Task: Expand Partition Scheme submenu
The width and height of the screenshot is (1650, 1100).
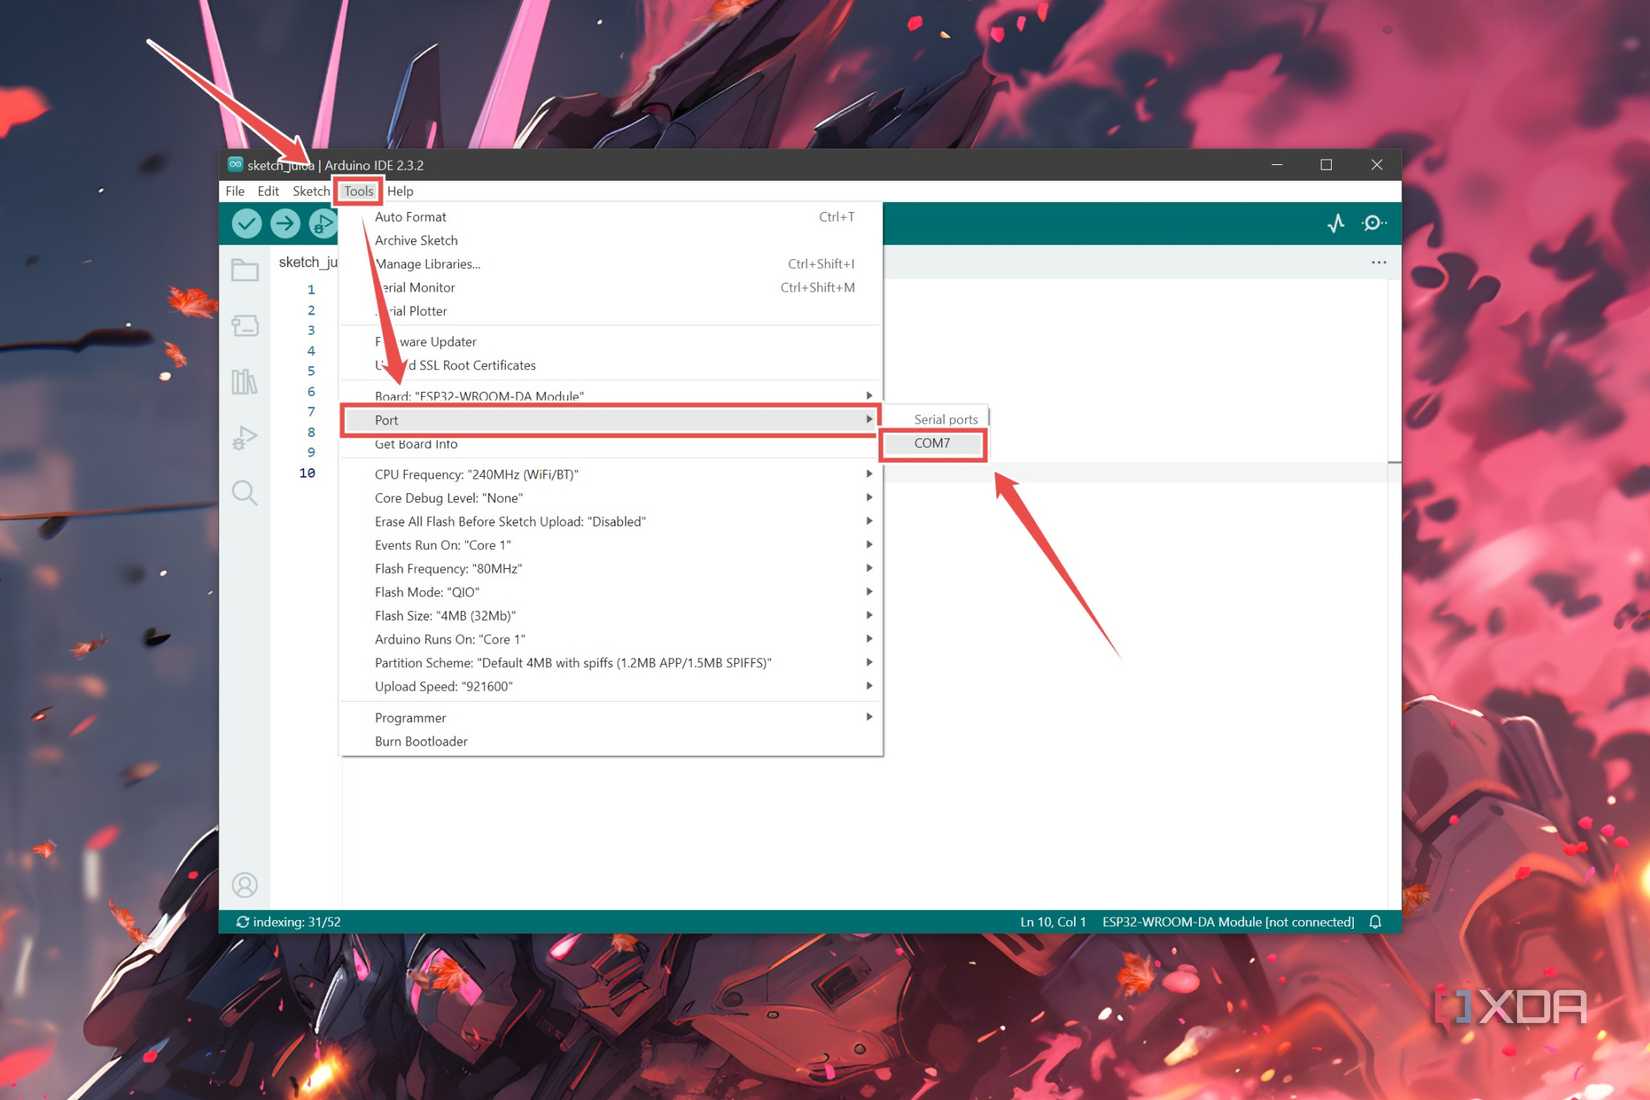Action: pyautogui.click(x=611, y=662)
